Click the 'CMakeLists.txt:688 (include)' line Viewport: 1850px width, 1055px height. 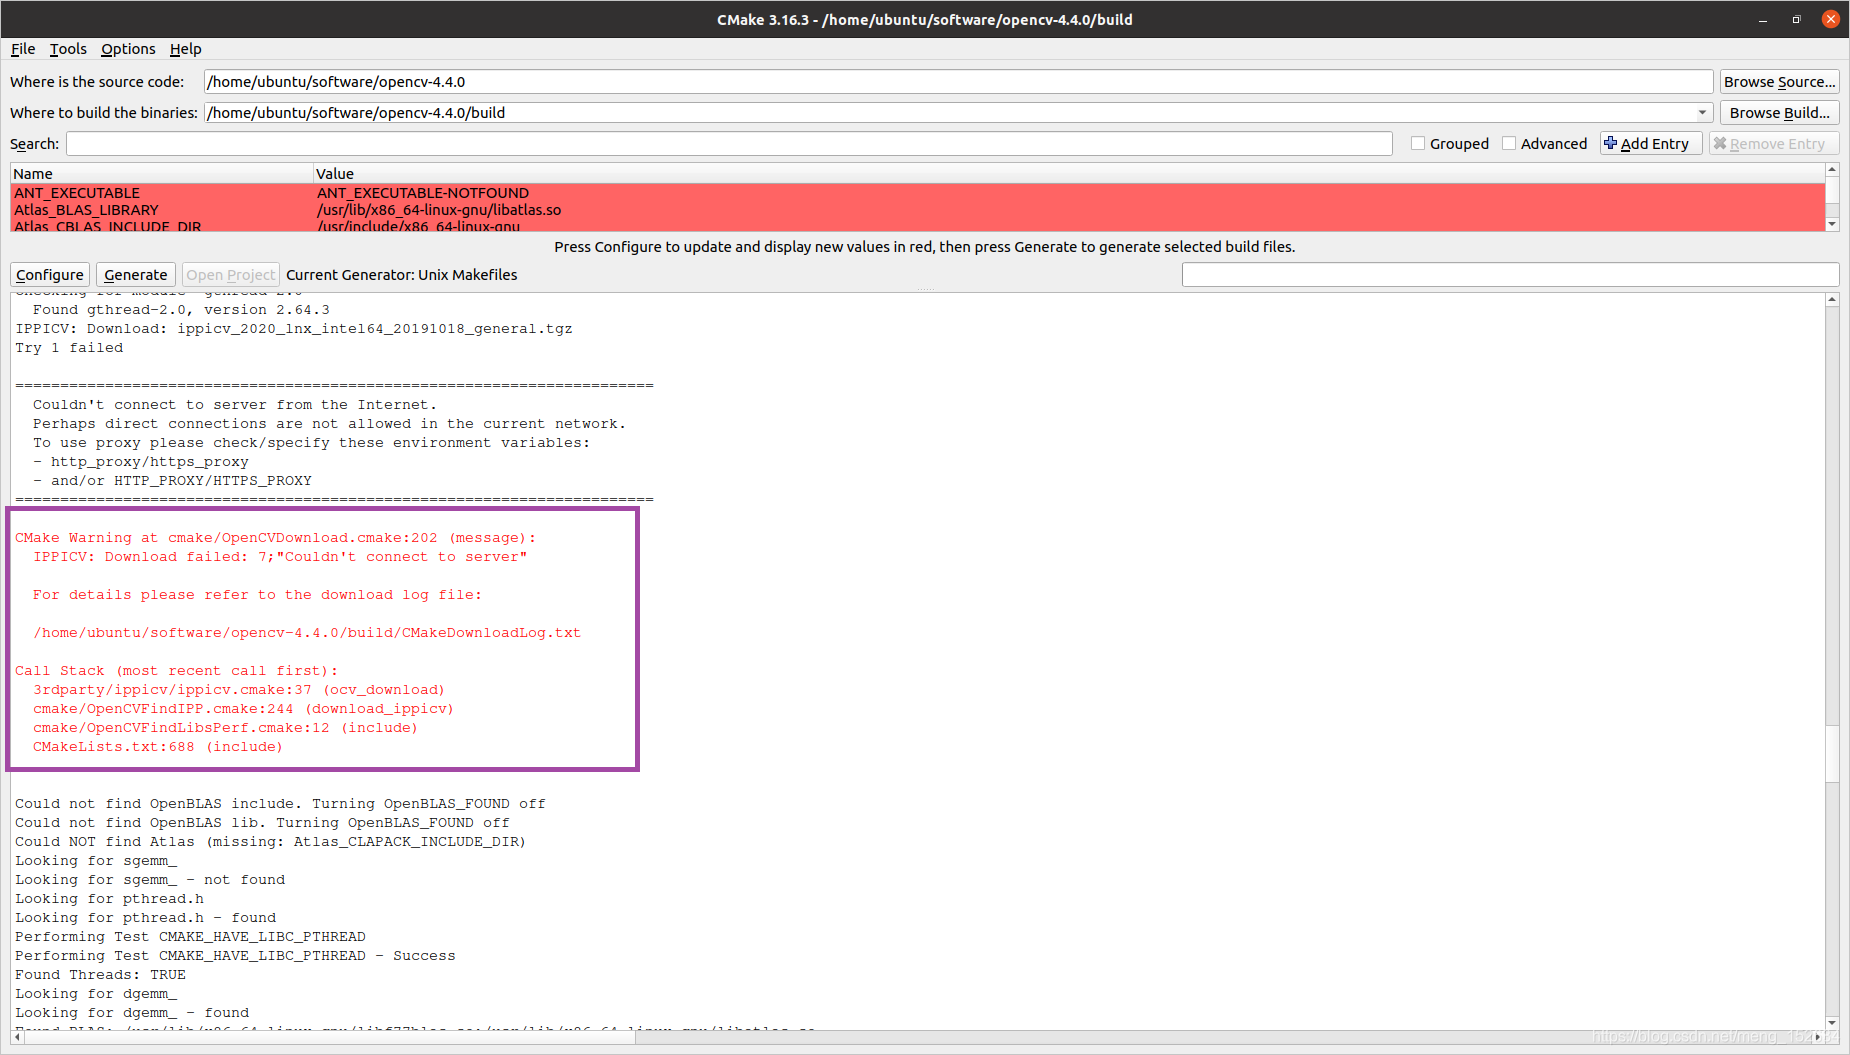158,747
